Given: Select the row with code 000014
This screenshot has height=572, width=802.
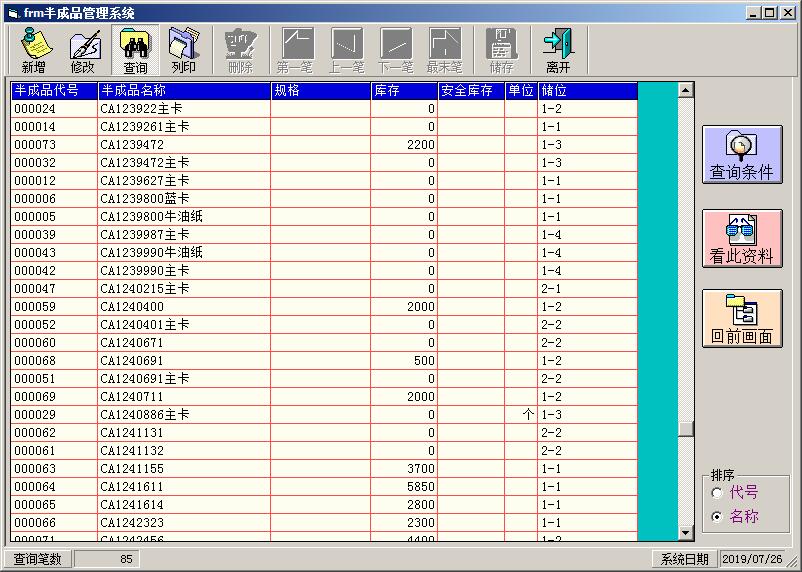Looking at the screenshot, I should (324, 126).
